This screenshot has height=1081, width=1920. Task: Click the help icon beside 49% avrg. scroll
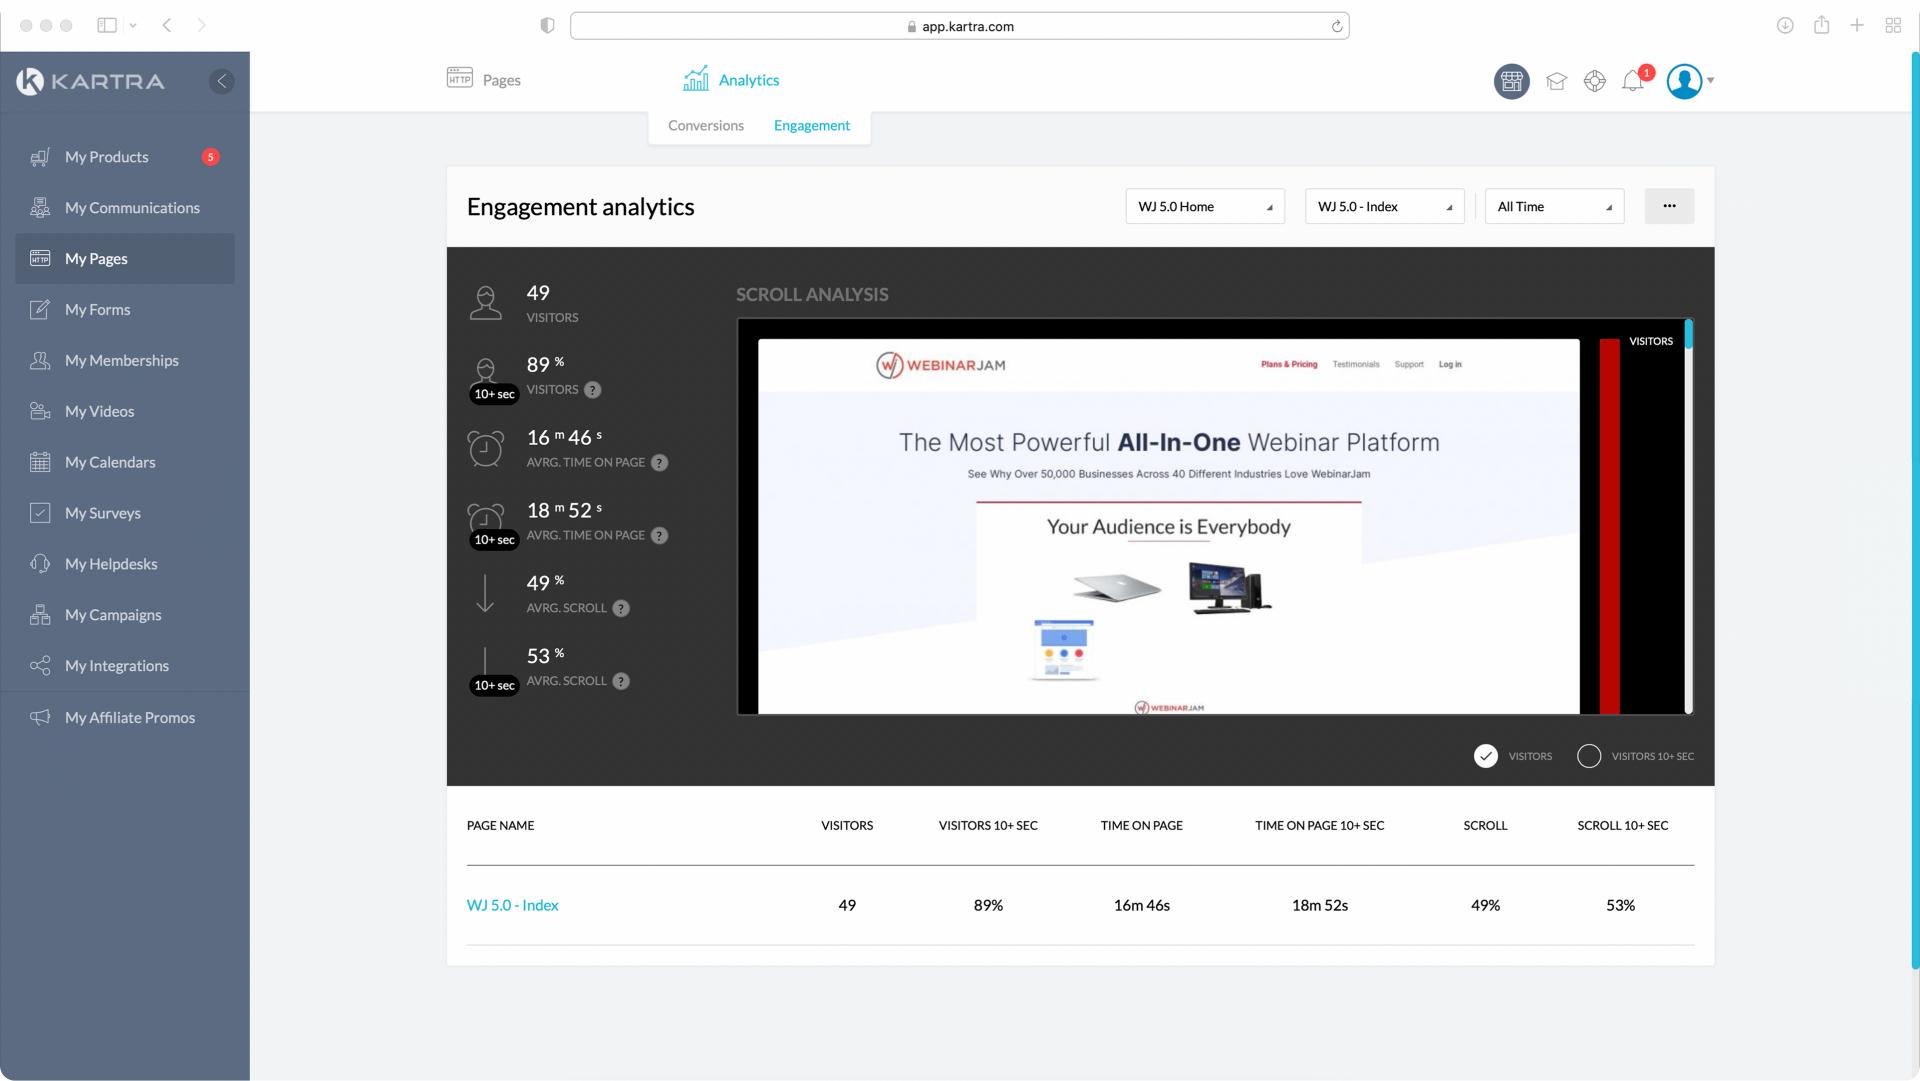pos(621,608)
